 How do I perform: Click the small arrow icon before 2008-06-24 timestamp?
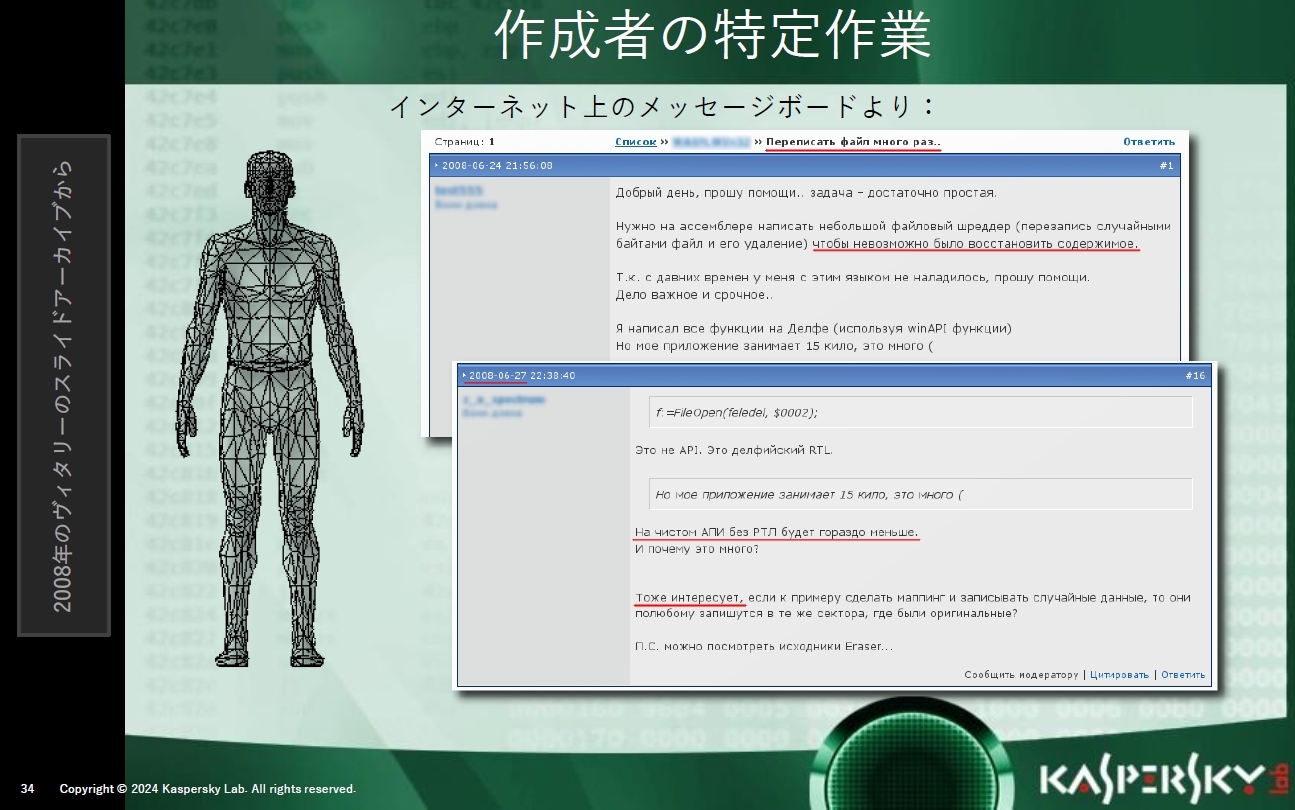pos(437,166)
